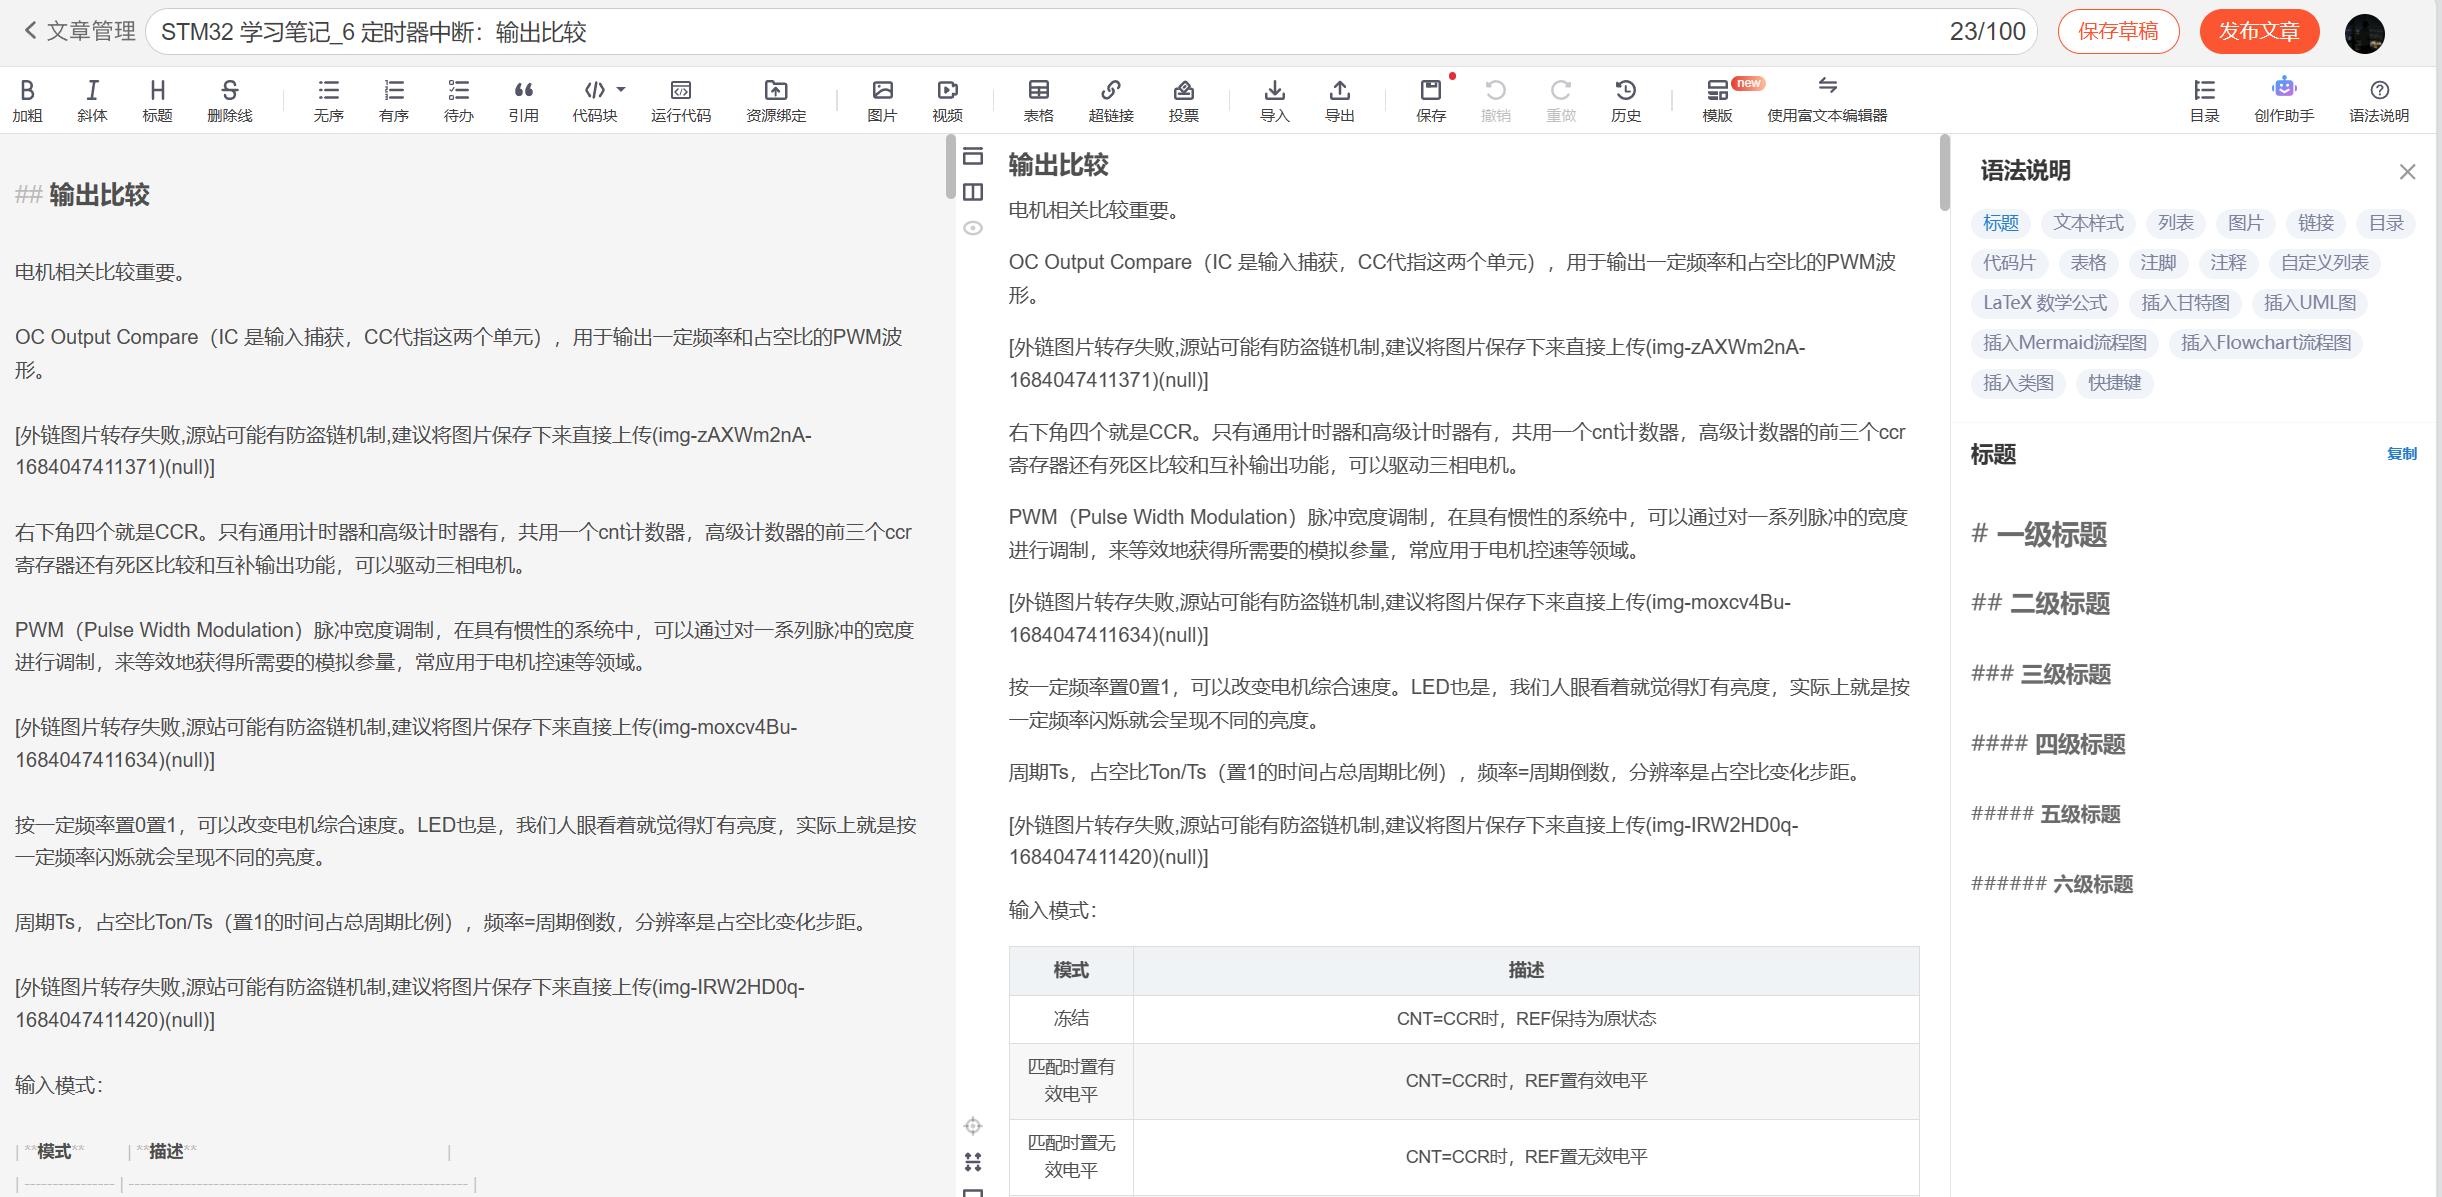Click the 发布文章 publish button
2442x1197 pixels.
(2259, 31)
